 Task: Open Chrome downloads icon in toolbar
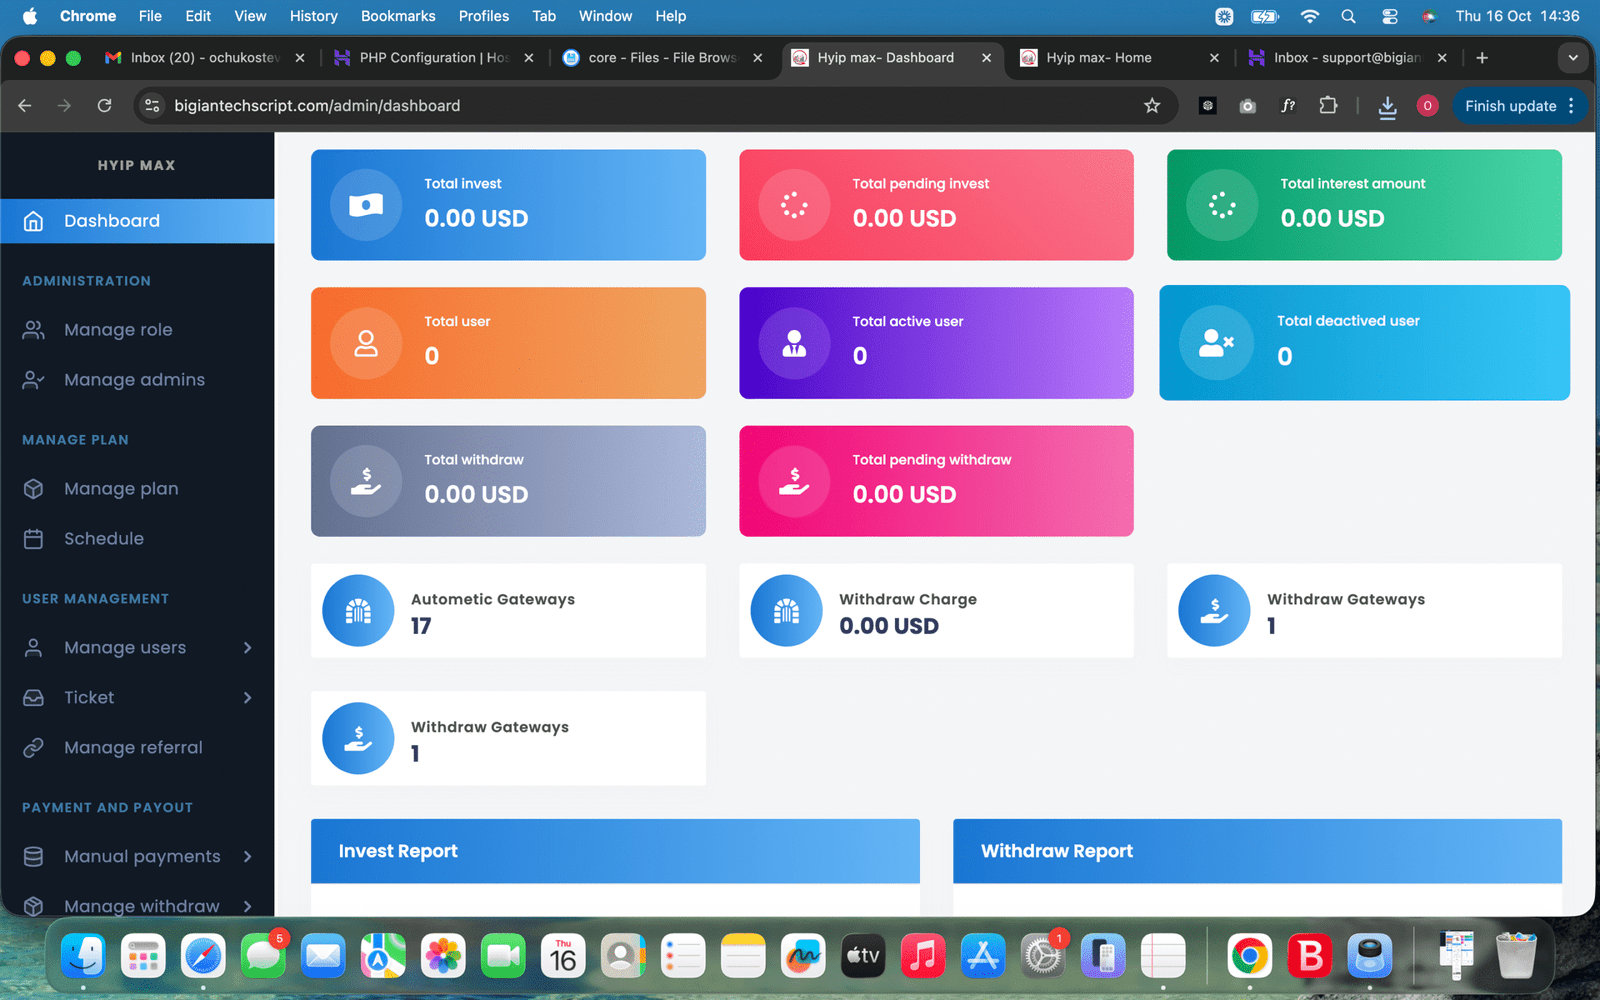click(x=1387, y=106)
